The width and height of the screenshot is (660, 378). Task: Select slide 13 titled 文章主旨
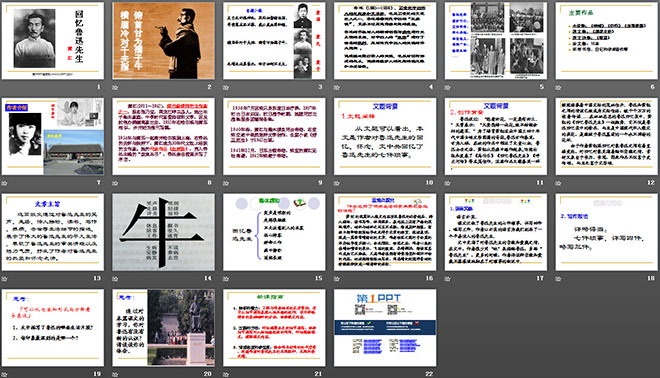[53, 232]
